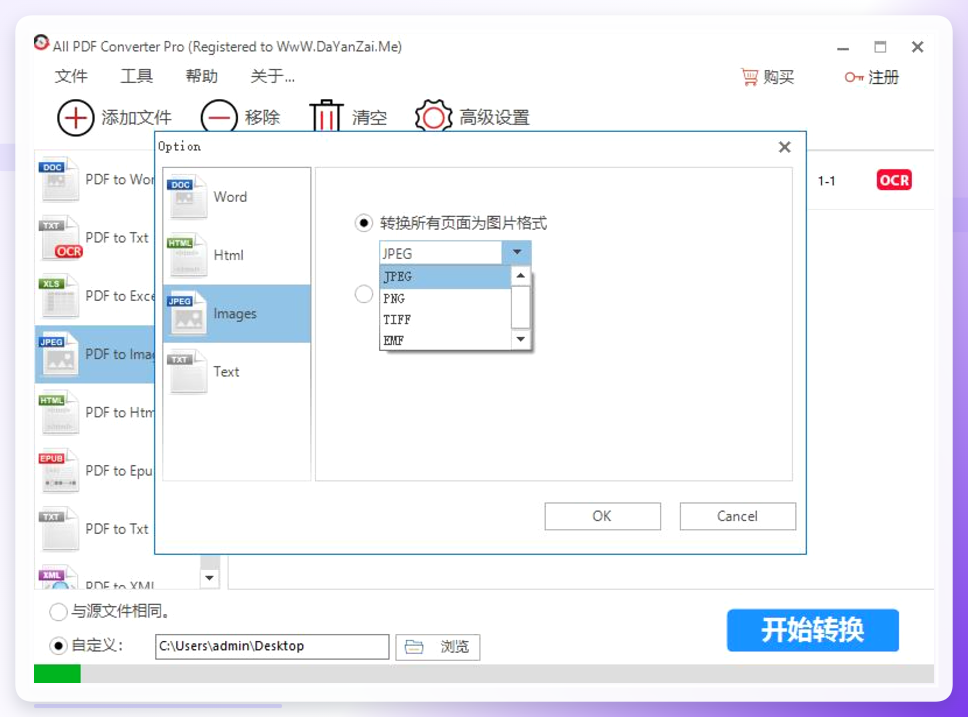Click the key register icon
968x717 pixels.
pyautogui.click(x=854, y=77)
